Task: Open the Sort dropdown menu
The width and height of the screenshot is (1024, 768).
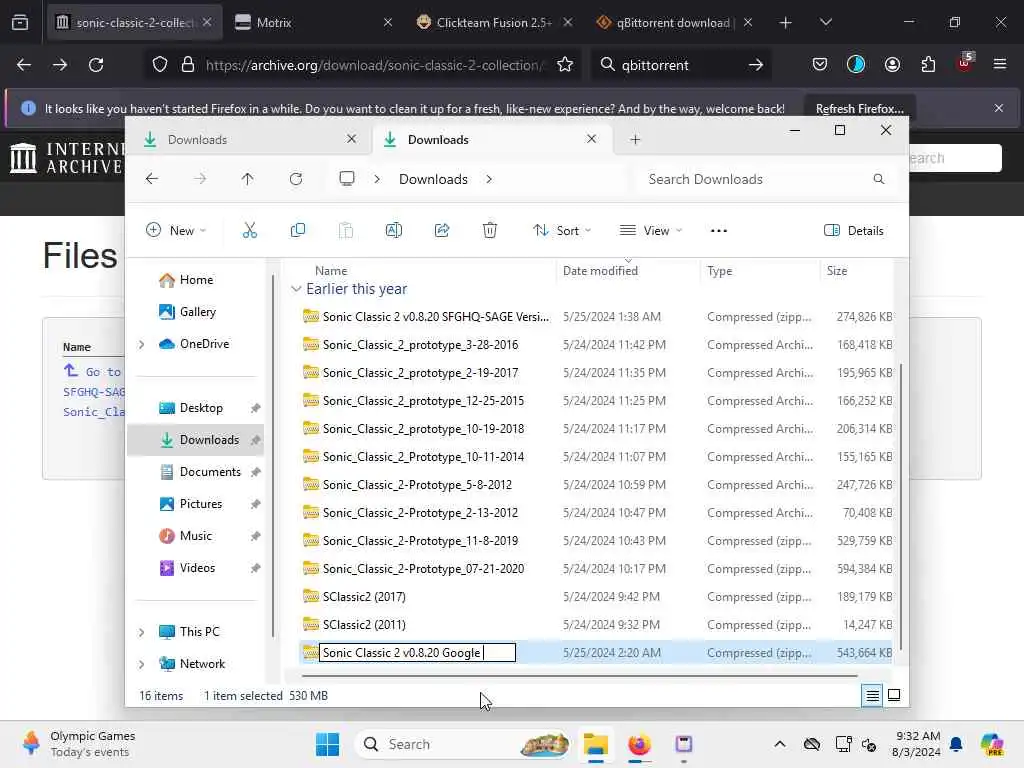Action: (562, 231)
